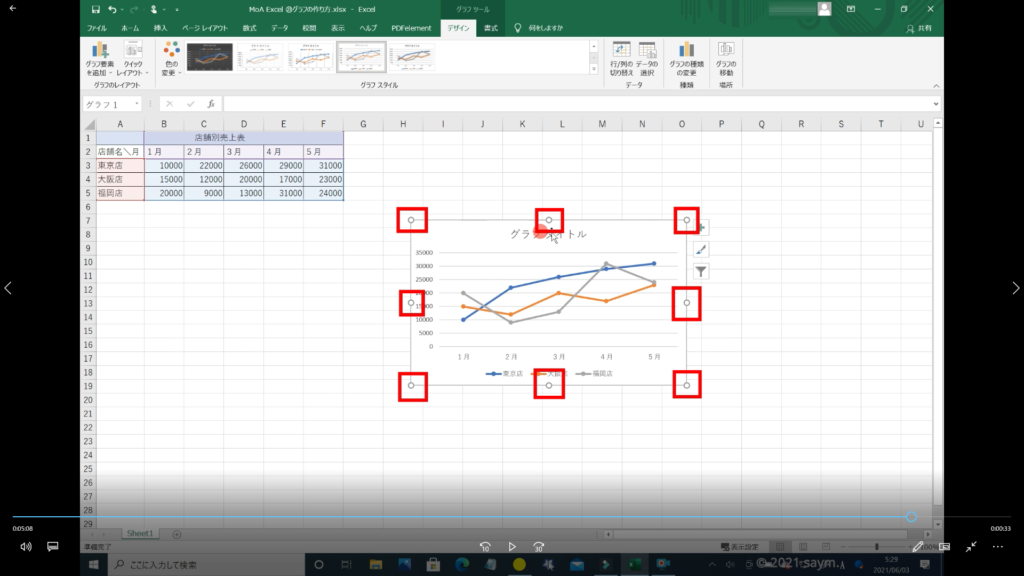The height and width of the screenshot is (576, 1024).
Task: Click the video progress bar handle
Action: point(911,517)
